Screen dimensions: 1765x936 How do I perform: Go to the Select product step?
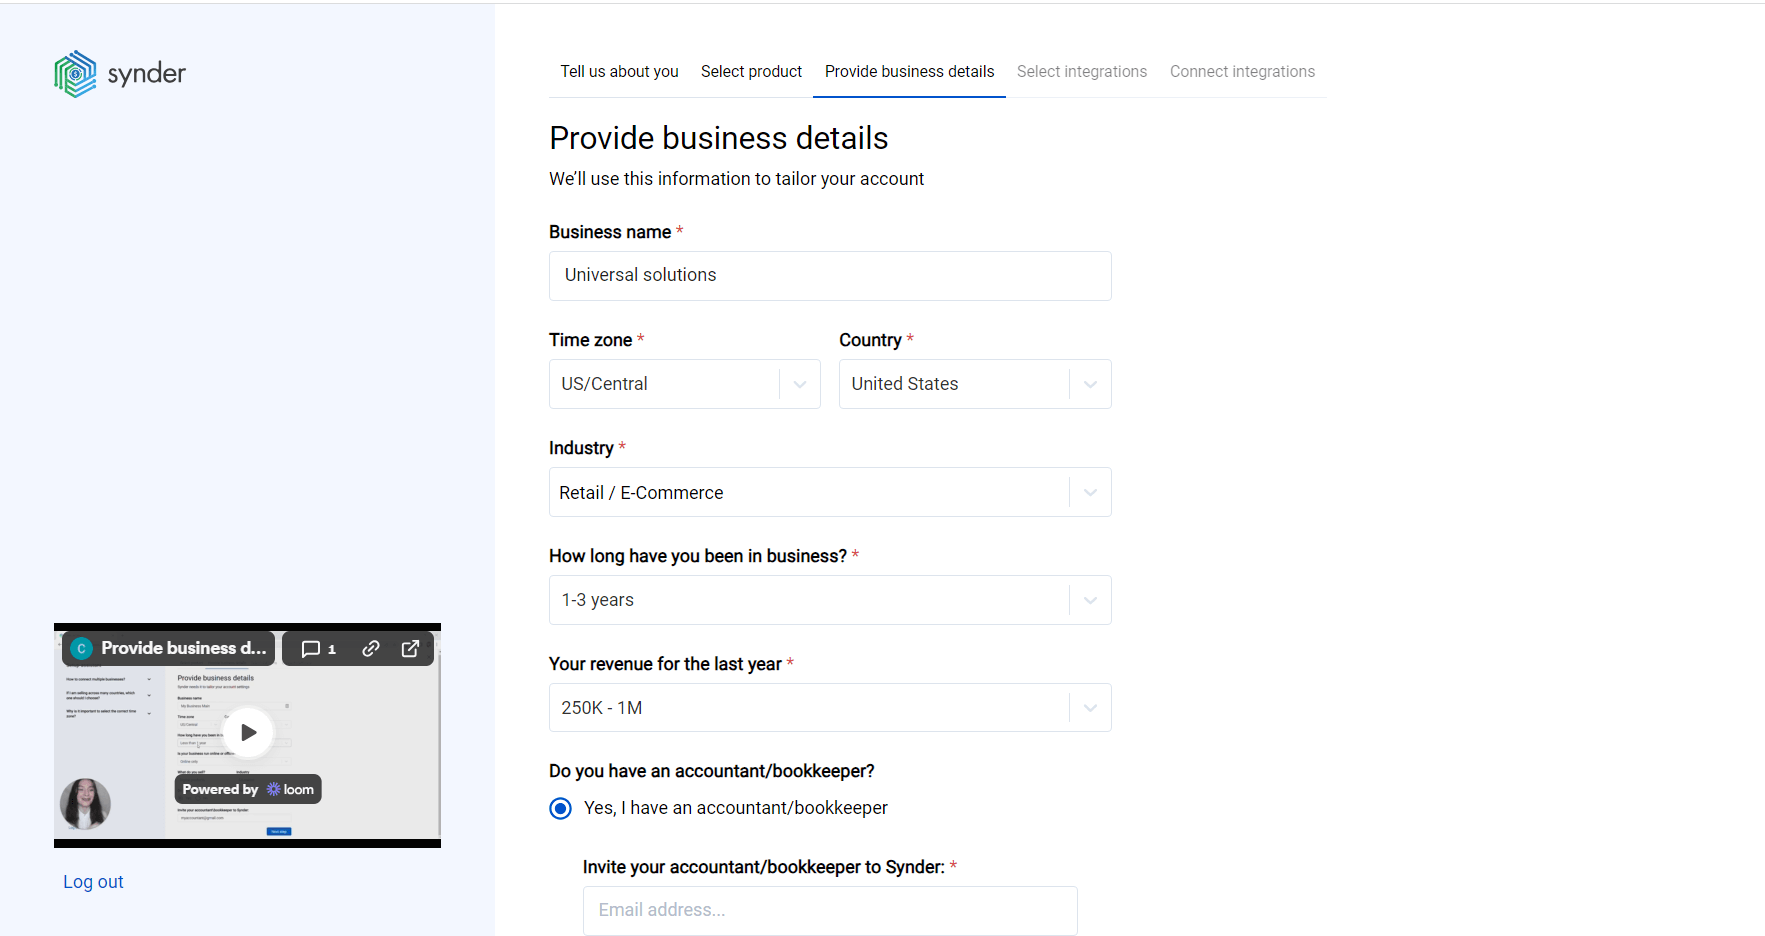pyautogui.click(x=751, y=71)
